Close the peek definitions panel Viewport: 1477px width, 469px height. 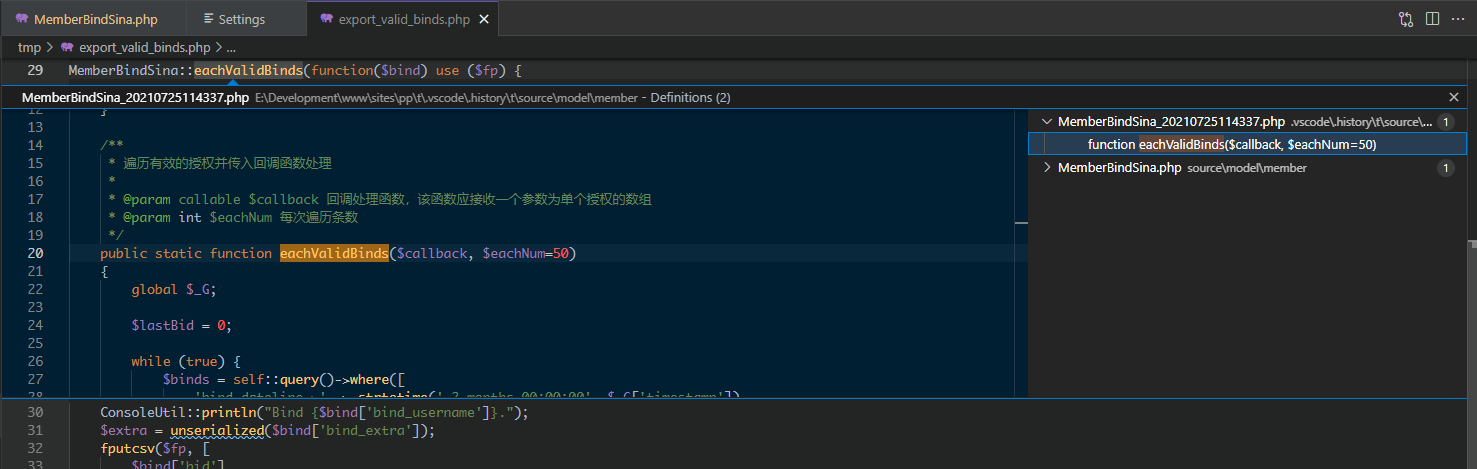[x=1454, y=97]
